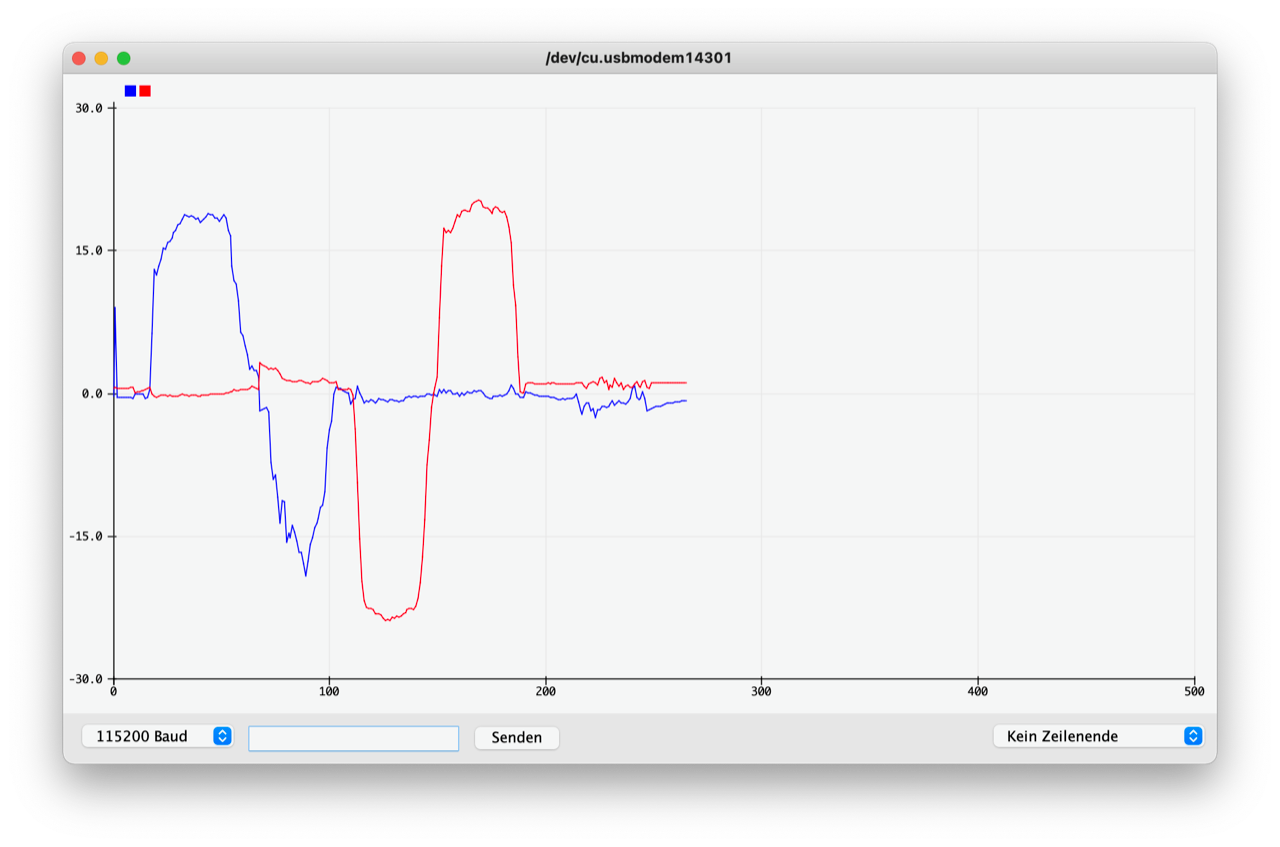The height and width of the screenshot is (847, 1280).
Task: Click the -15.0 y-axis label
Action: coord(87,537)
